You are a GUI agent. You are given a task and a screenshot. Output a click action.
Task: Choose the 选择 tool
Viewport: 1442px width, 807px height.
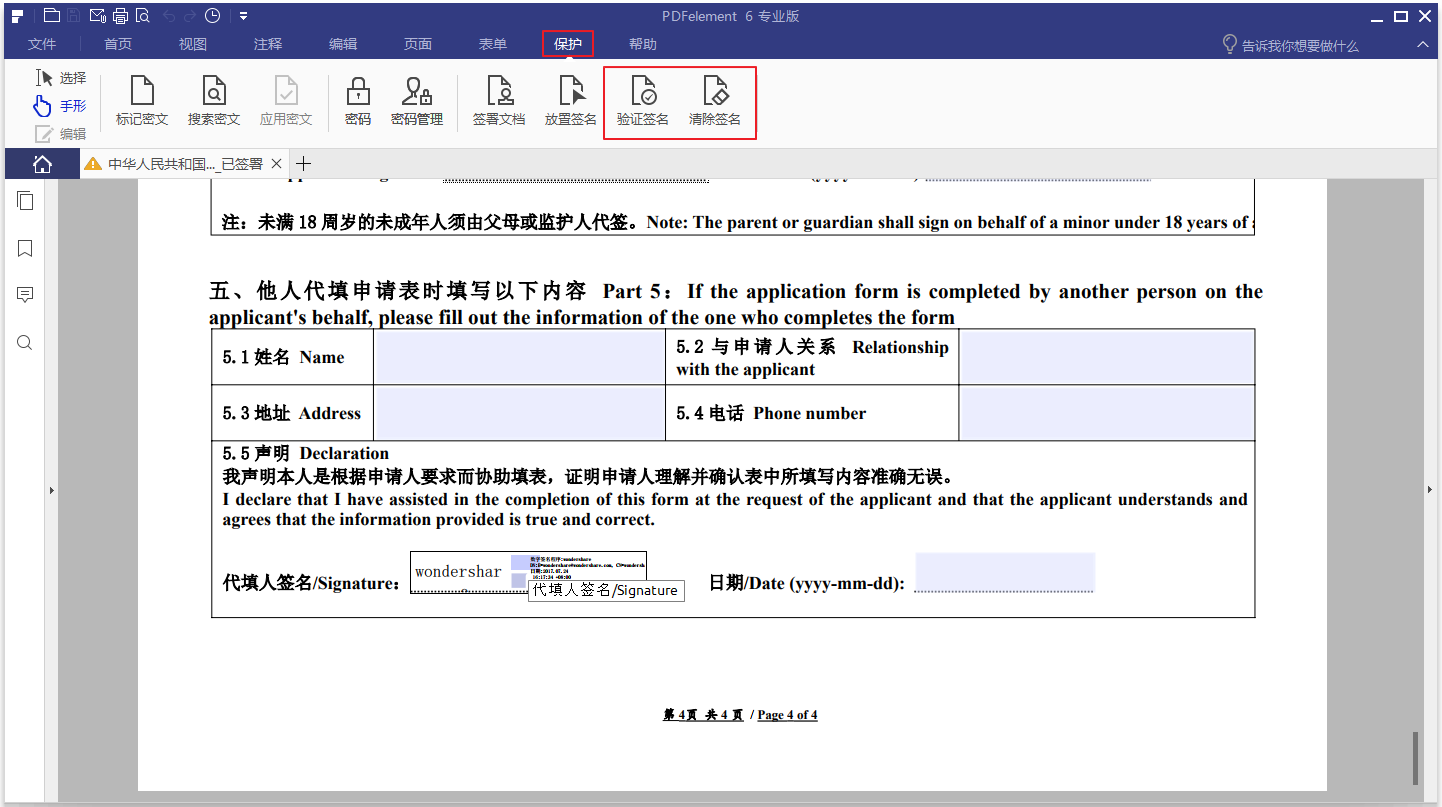point(61,78)
